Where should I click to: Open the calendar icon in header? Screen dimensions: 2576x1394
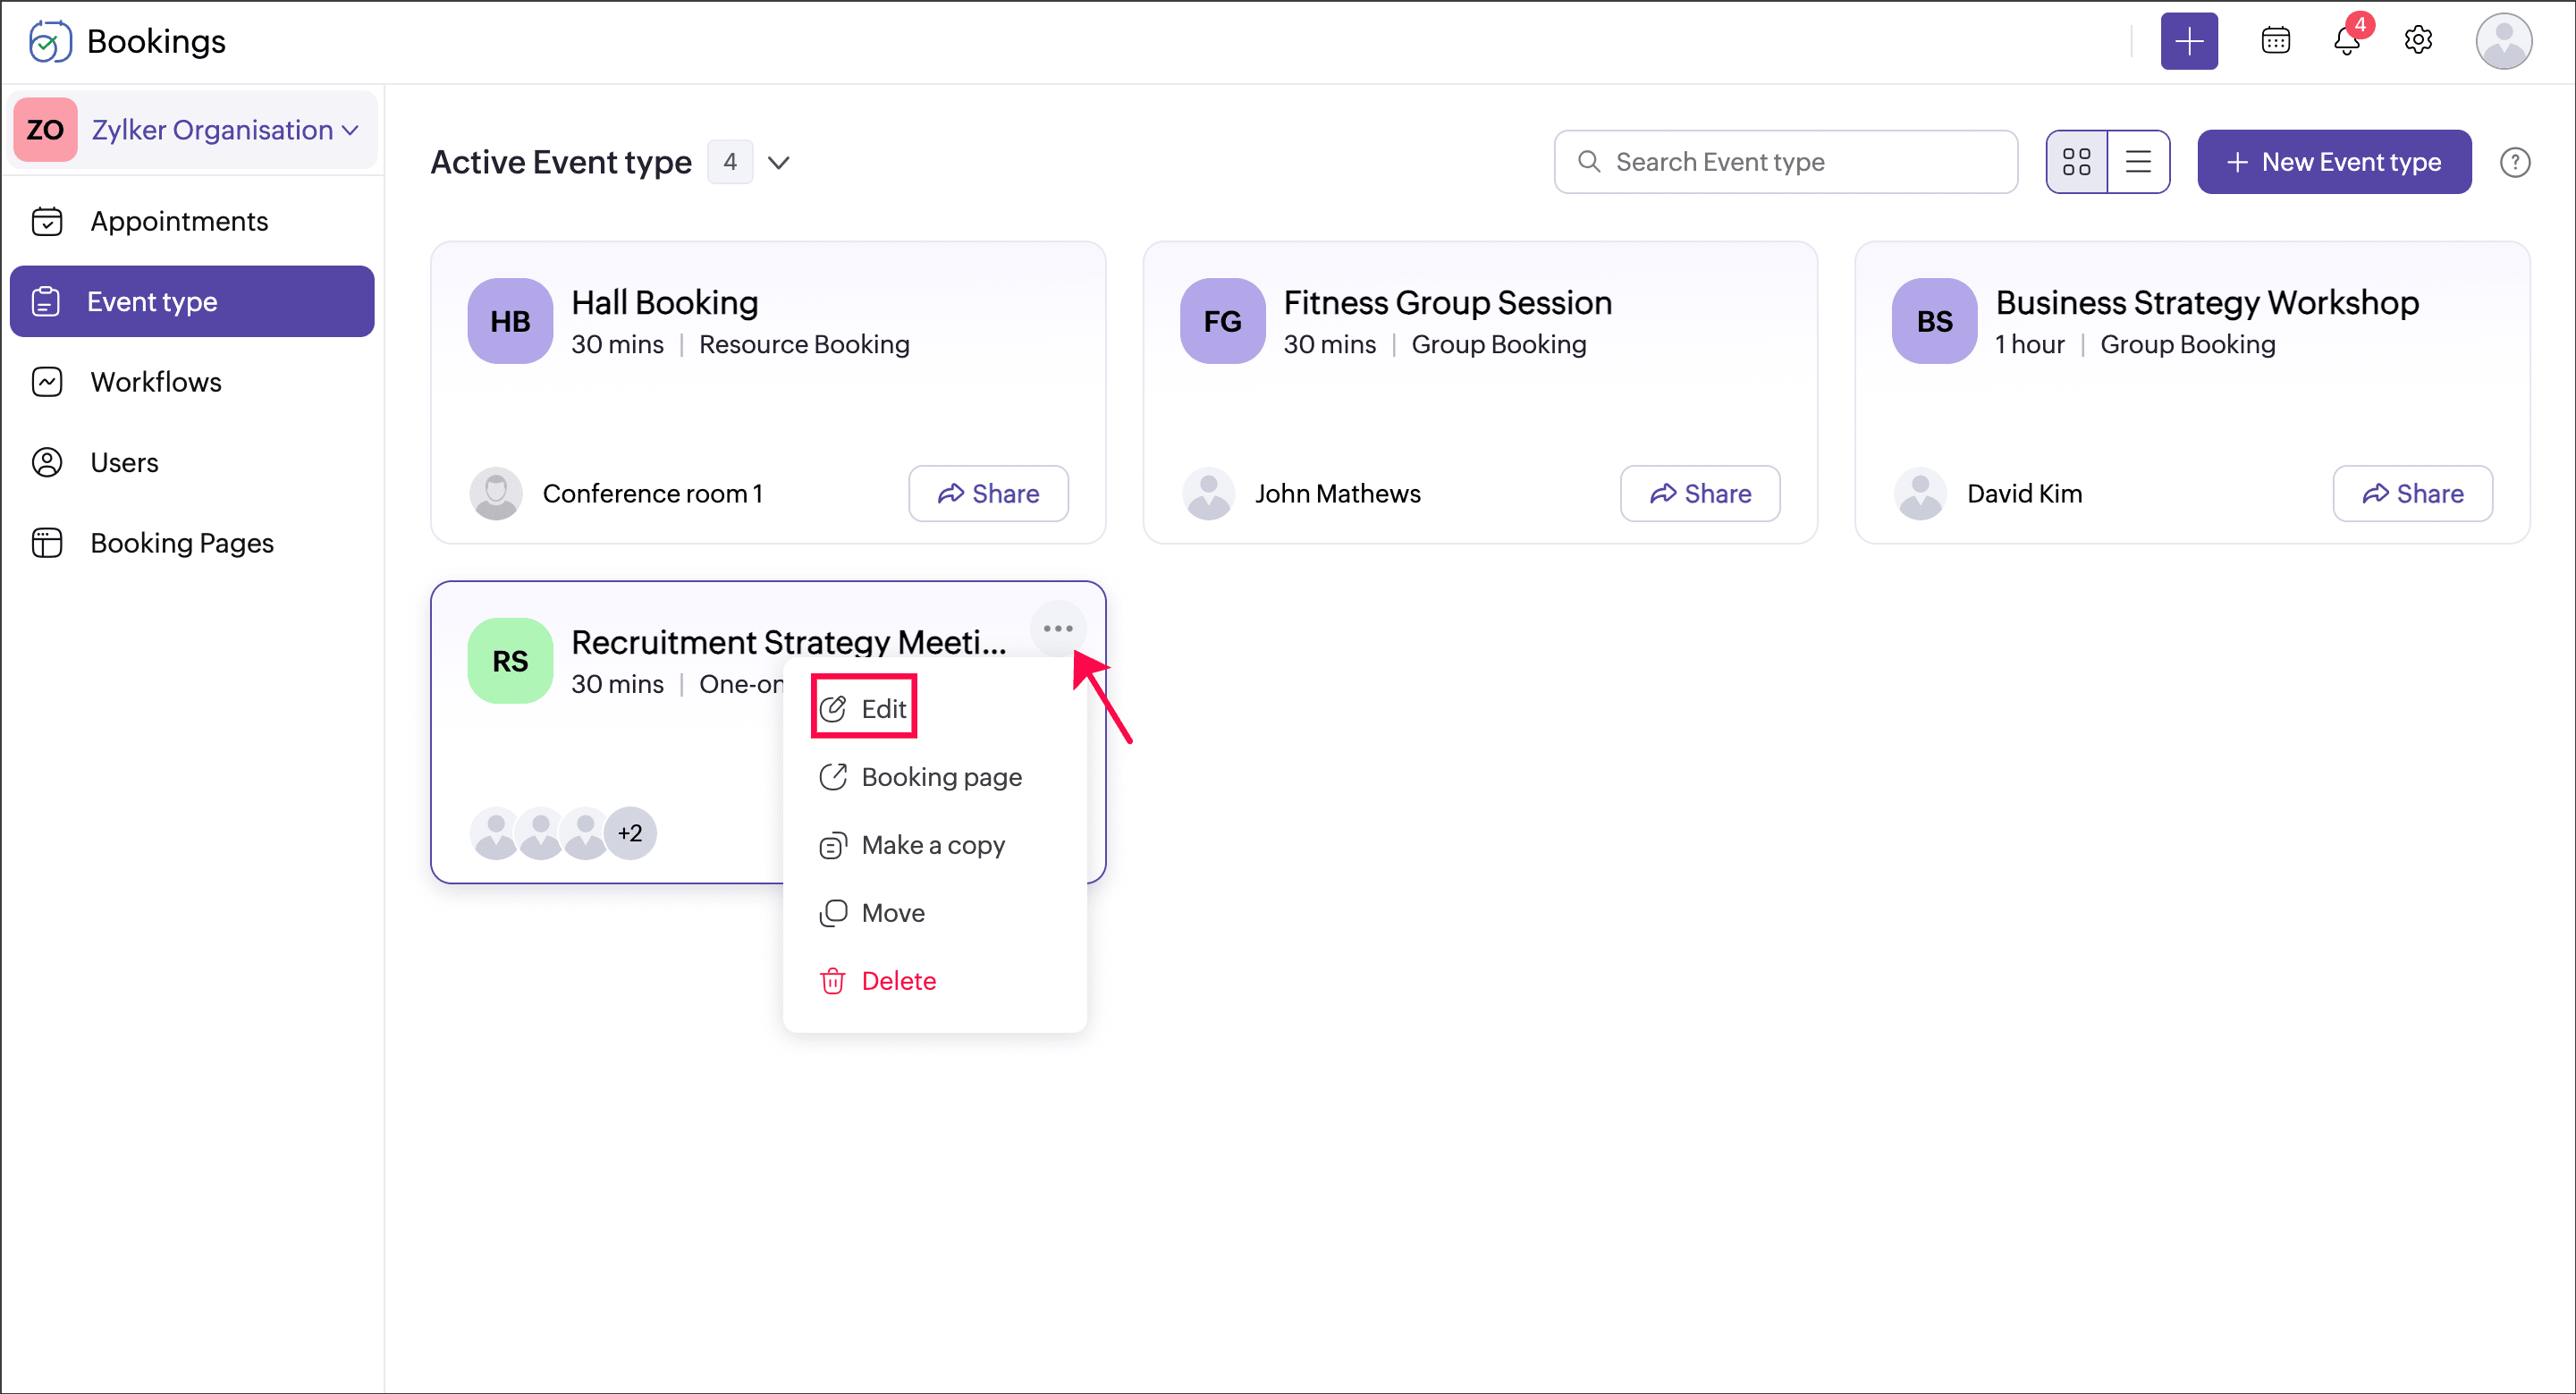coord(2275,41)
